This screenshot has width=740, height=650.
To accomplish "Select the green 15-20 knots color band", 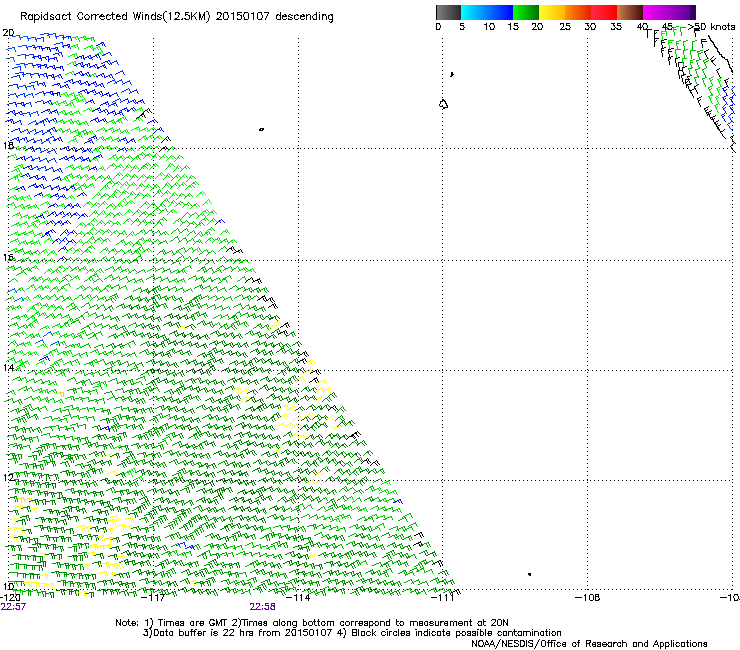I will (x=526, y=12).
